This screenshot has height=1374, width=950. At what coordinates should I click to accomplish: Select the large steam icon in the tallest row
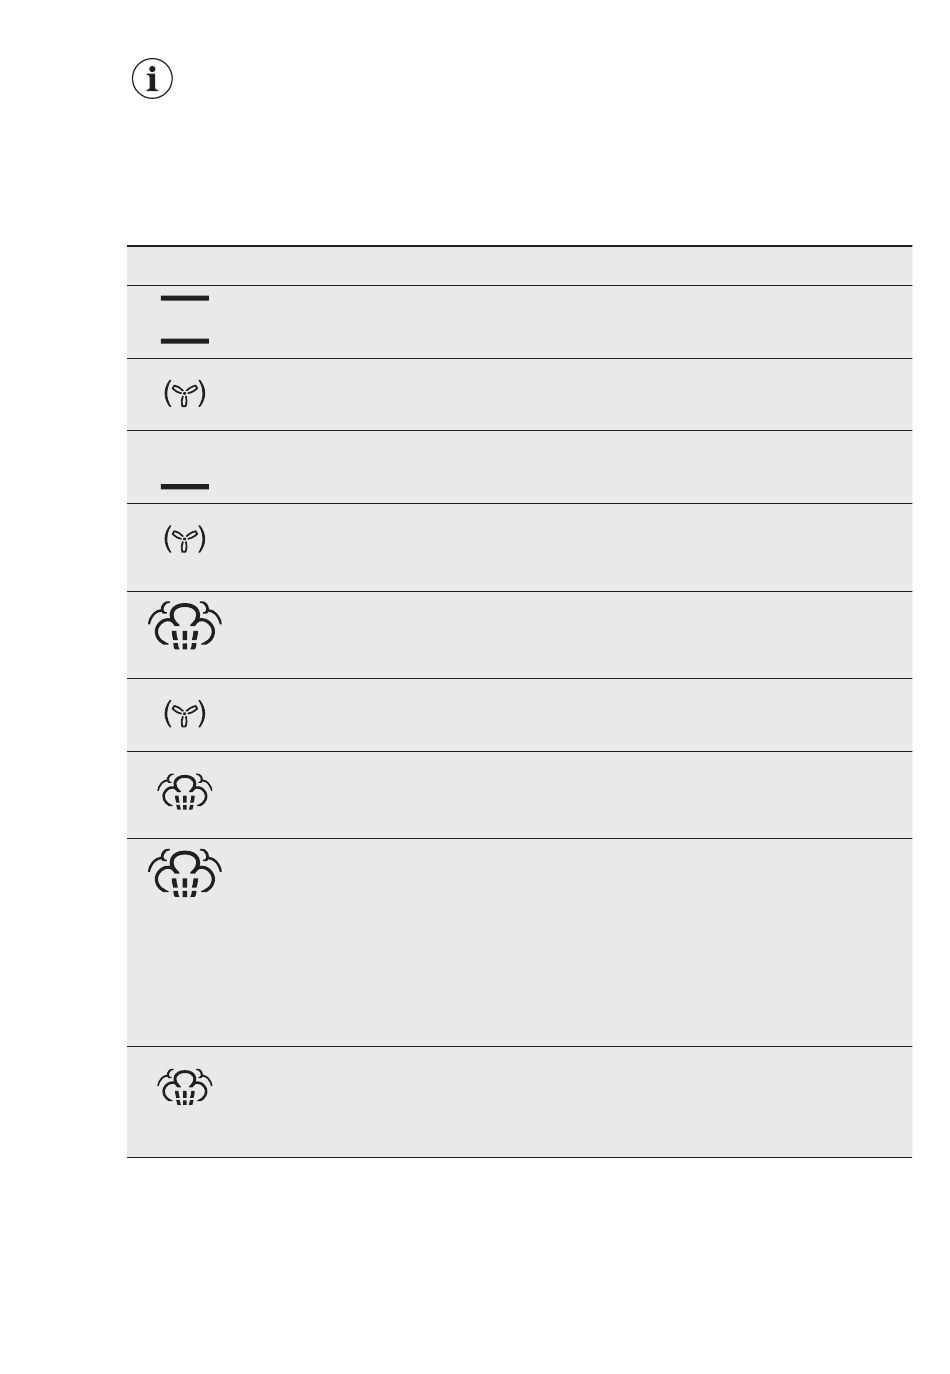[x=185, y=872]
